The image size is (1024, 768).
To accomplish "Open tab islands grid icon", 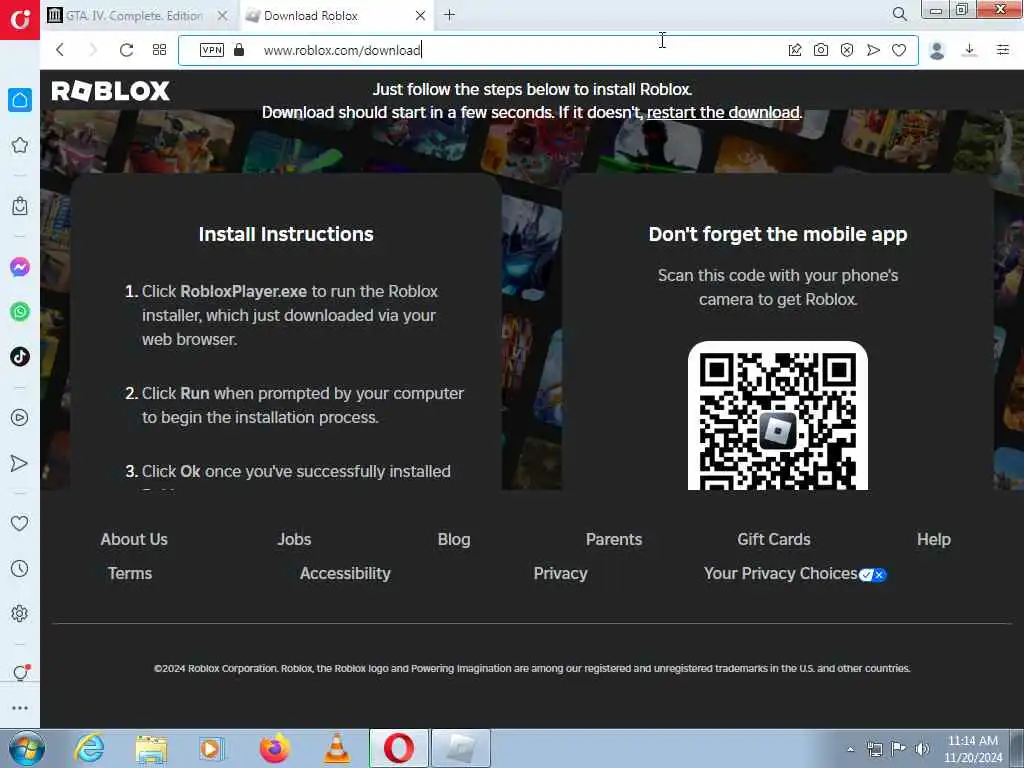I will (159, 50).
